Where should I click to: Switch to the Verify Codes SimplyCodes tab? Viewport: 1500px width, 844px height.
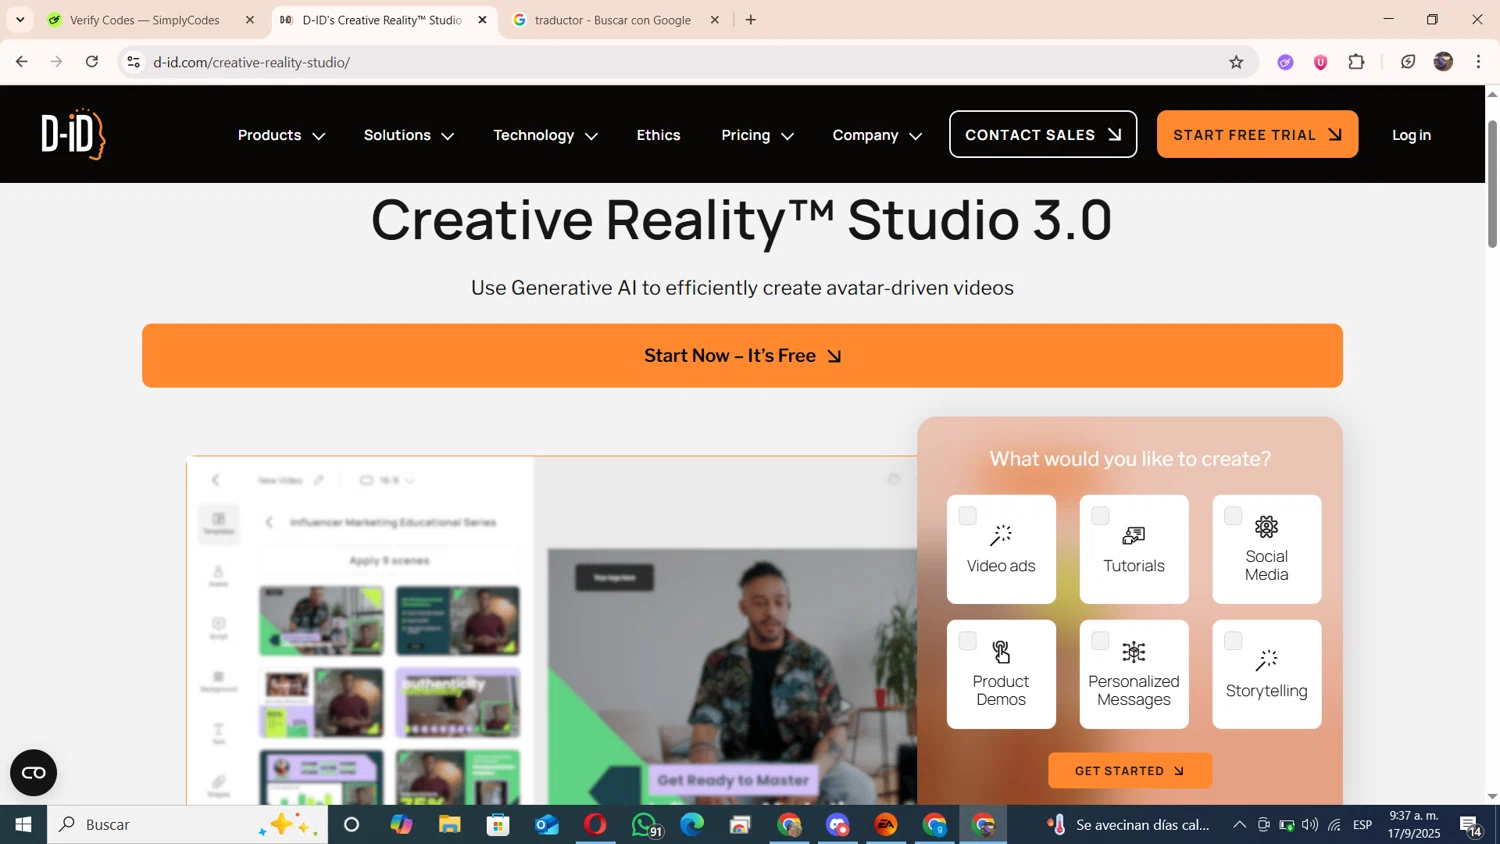(x=150, y=20)
